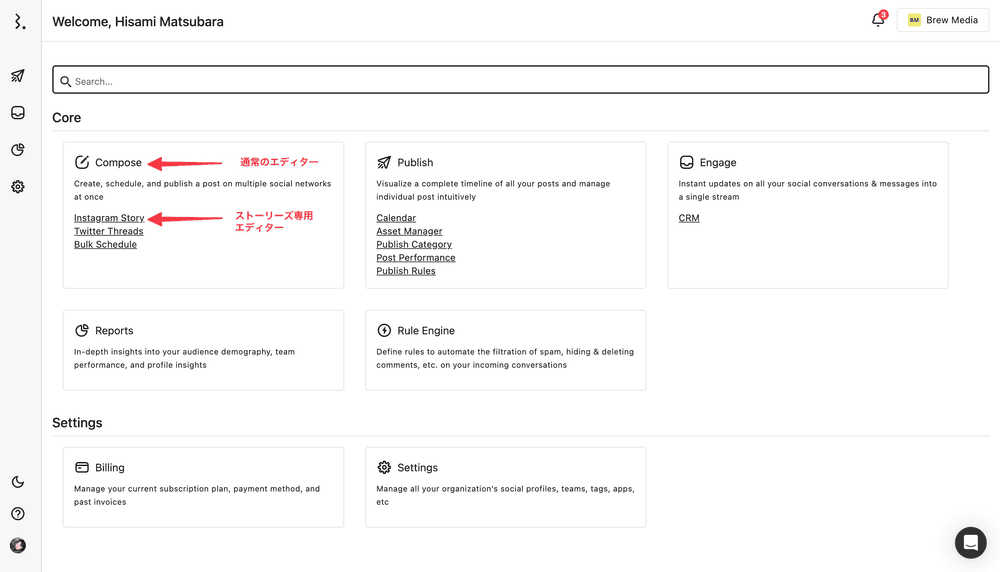Open the Asset Manager link
Image resolution: width=1000 pixels, height=572 pixels.
pyautogui.click(x=409, y=231)
